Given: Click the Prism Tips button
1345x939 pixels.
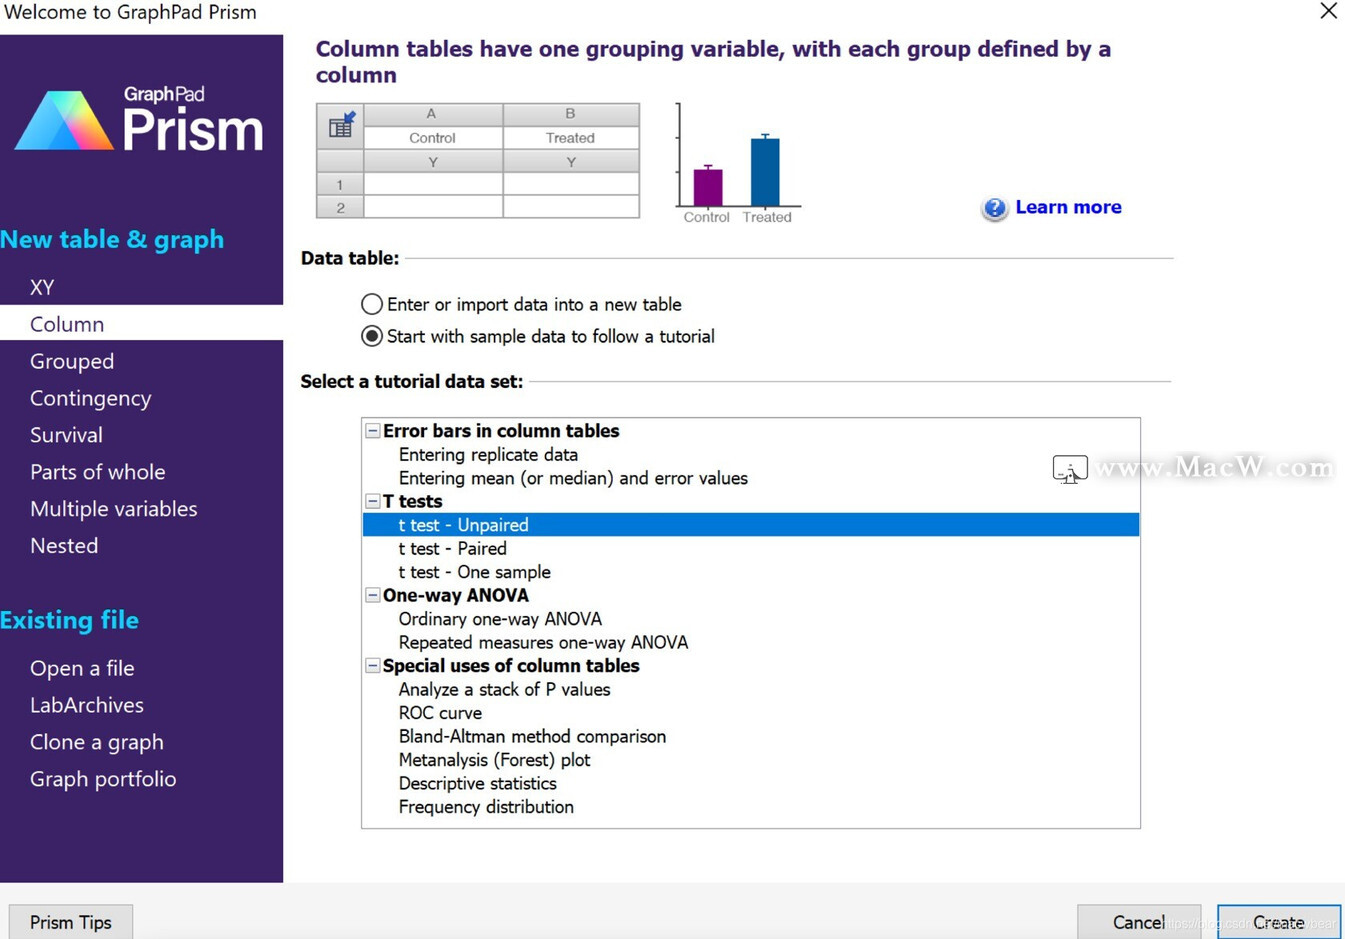Looking at the screenshot, I should pos(71,922).
